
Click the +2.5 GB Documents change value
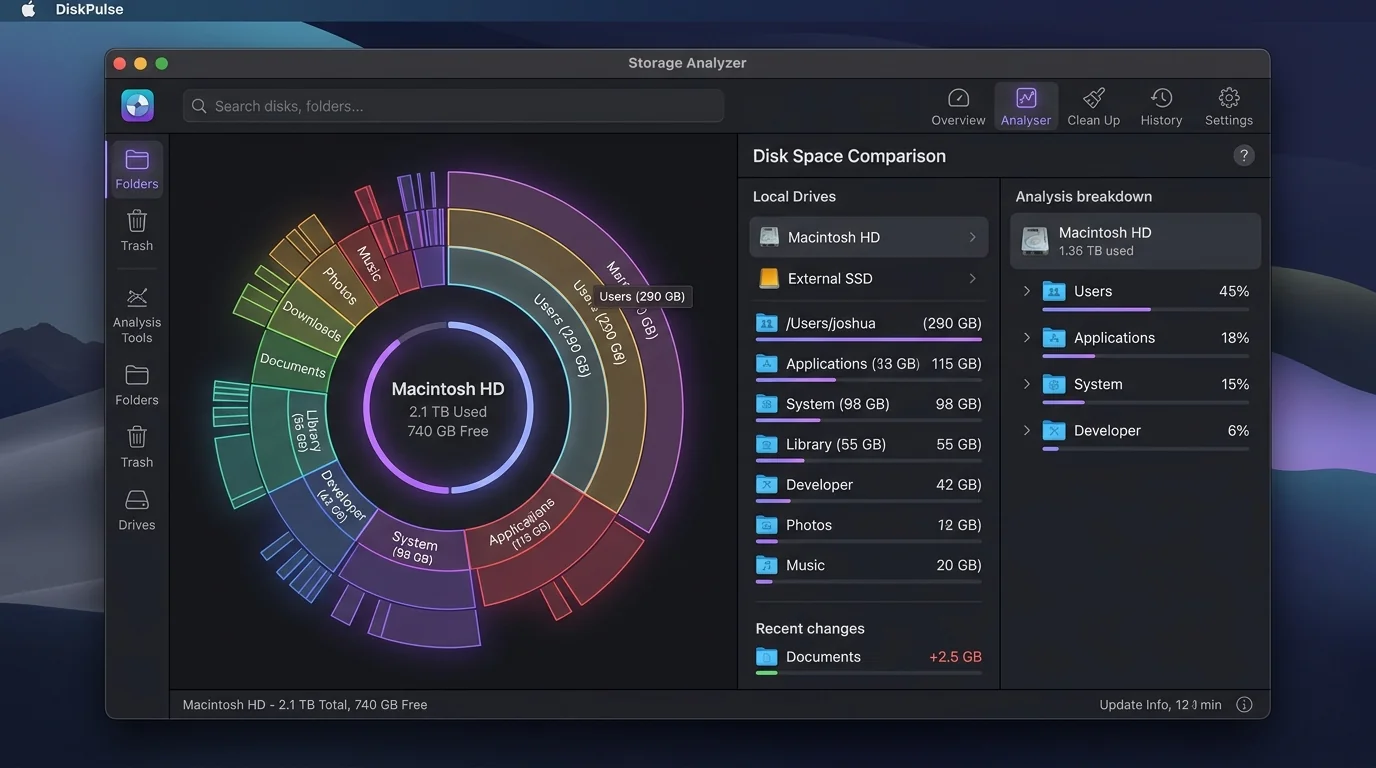tap(955, 657)
